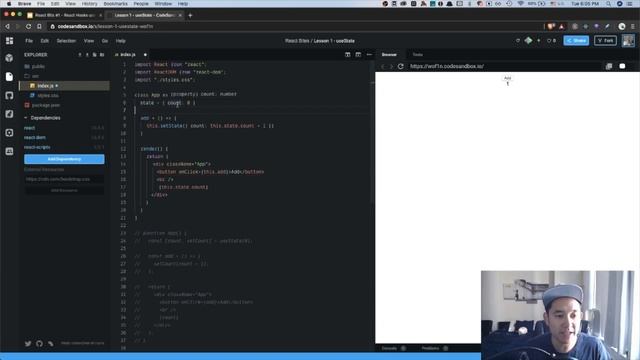Go back in the preview browser

pyautogui.click(x=383, y=66)
